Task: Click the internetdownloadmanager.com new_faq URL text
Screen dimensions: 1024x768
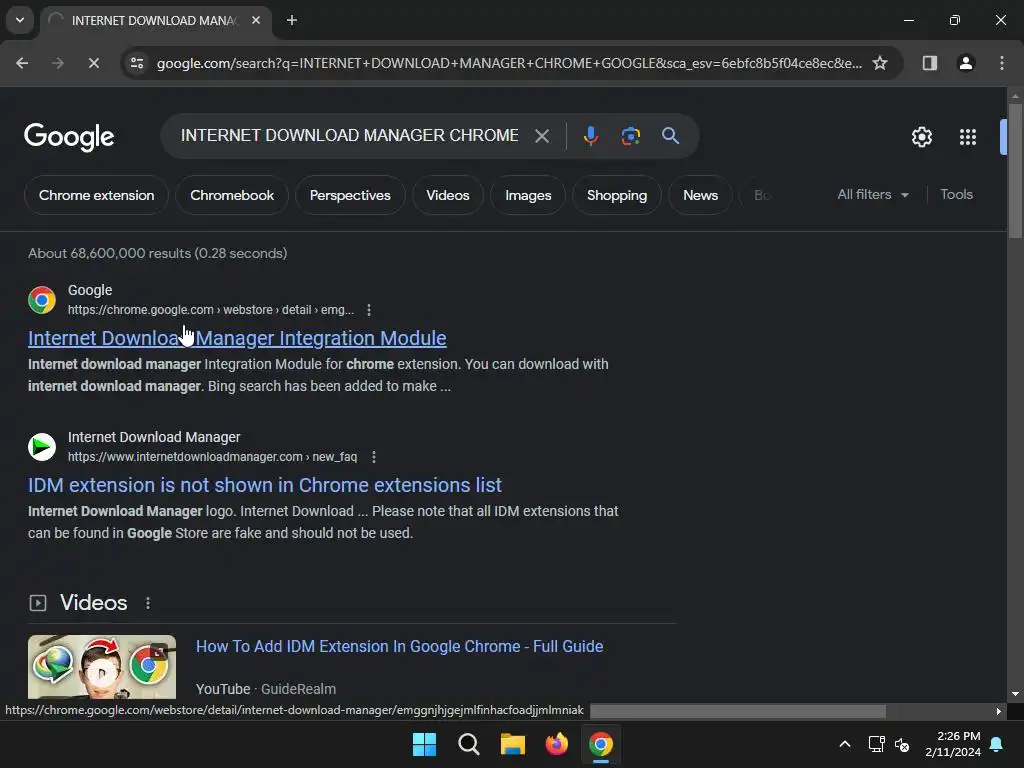Action: [x=212, y=456]
